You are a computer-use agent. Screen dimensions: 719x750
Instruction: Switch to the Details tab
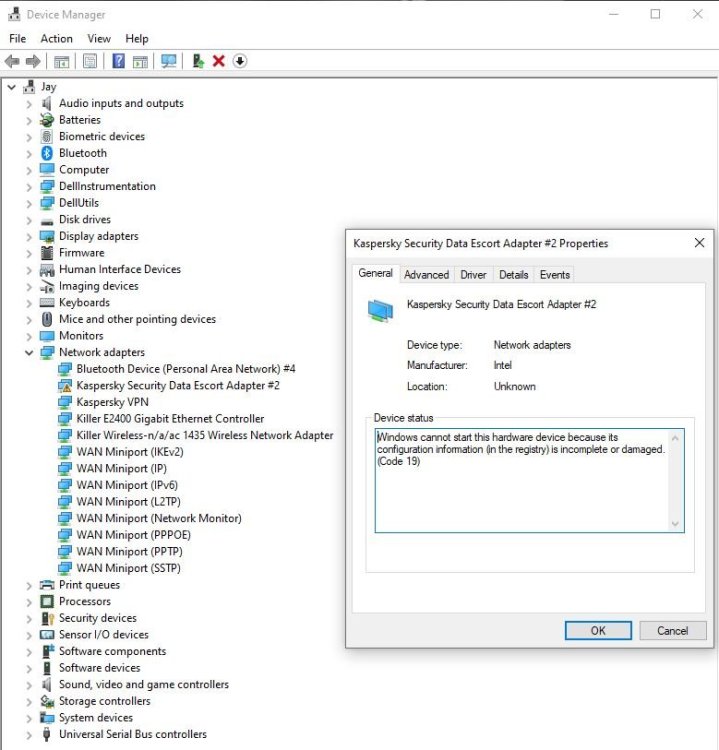[x=513, y=275]
